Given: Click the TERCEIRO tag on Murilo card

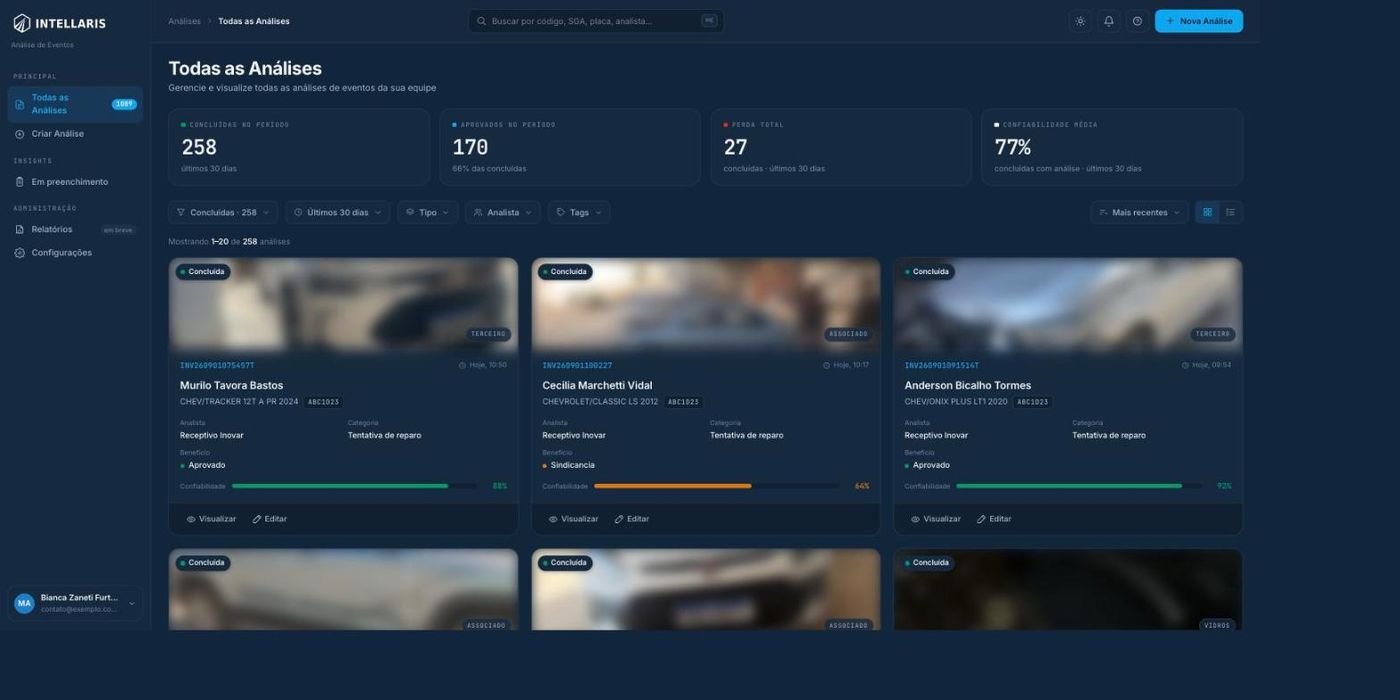Looking at the screenshot, I should tap(489, 334).
